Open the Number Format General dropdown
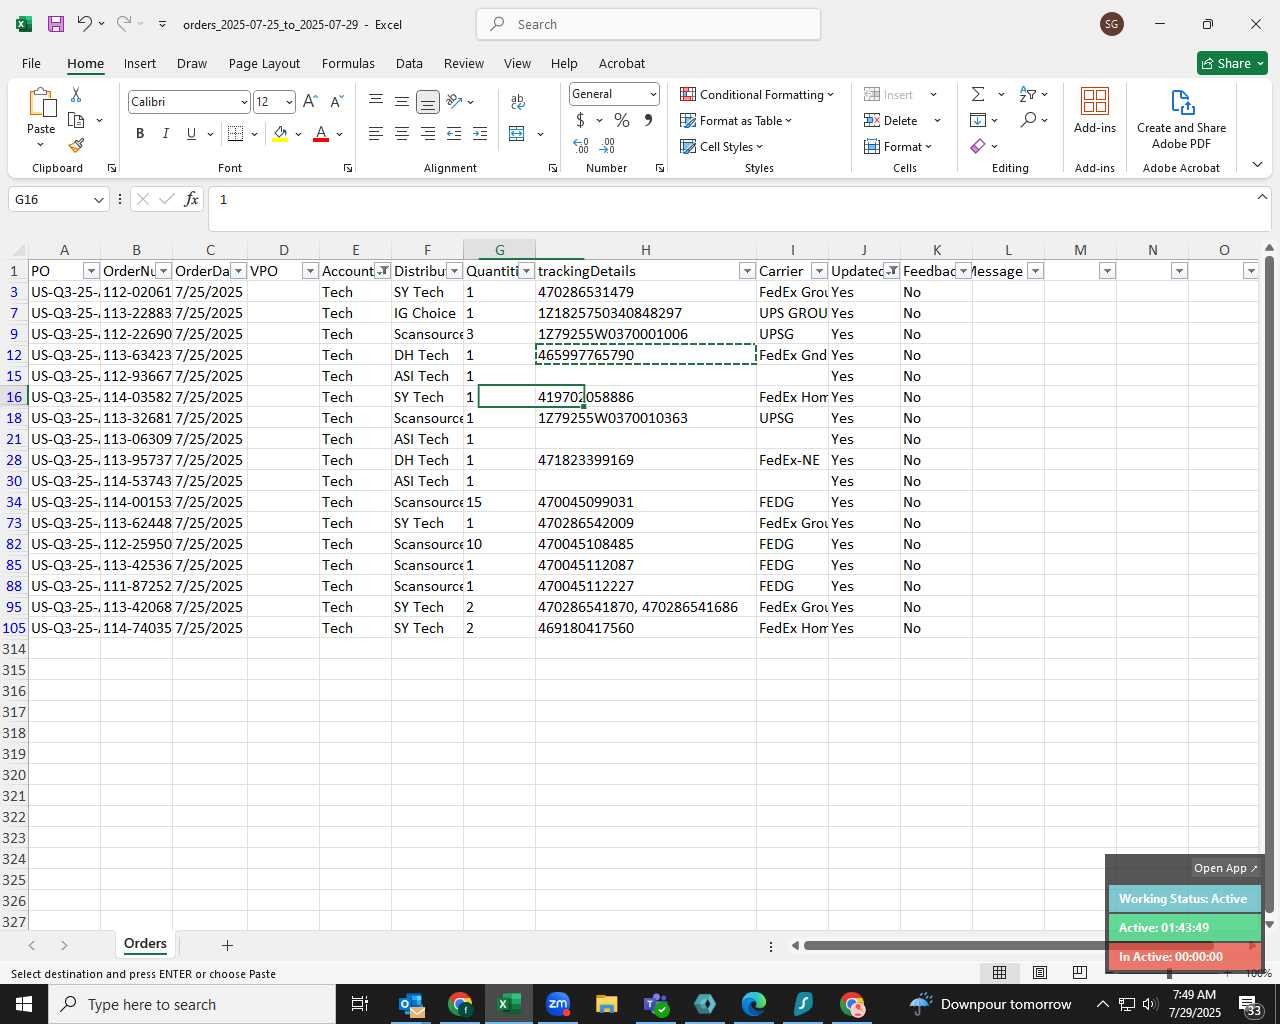Screen dimensions: 1280x1024 (x=653, y=94)
